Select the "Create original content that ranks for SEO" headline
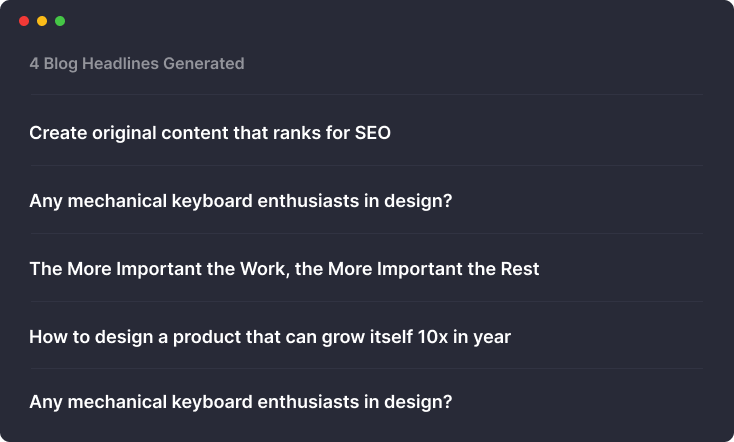 (210, 133)
